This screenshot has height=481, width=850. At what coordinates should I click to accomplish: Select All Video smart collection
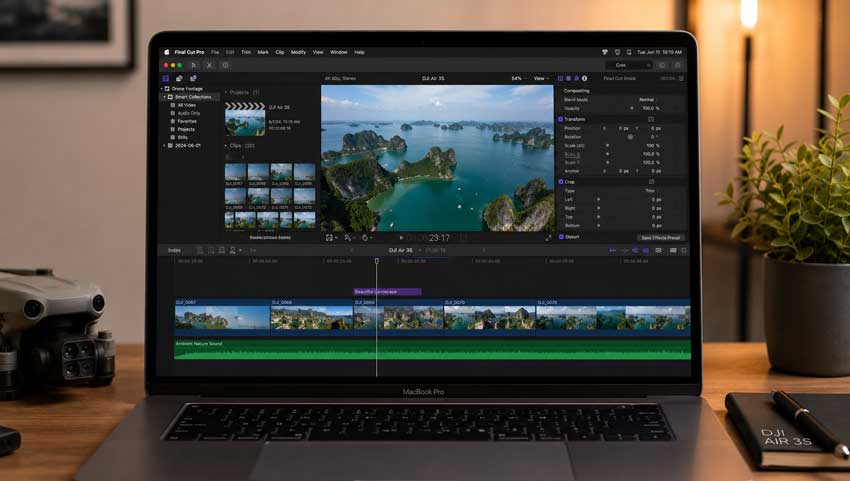(x=183, y=105)
